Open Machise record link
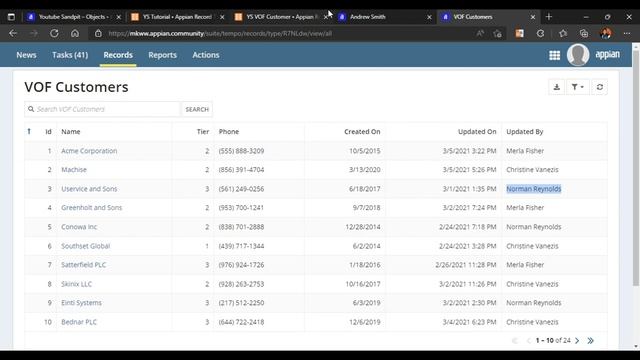The image size is (640, 360). pos(74,169)
